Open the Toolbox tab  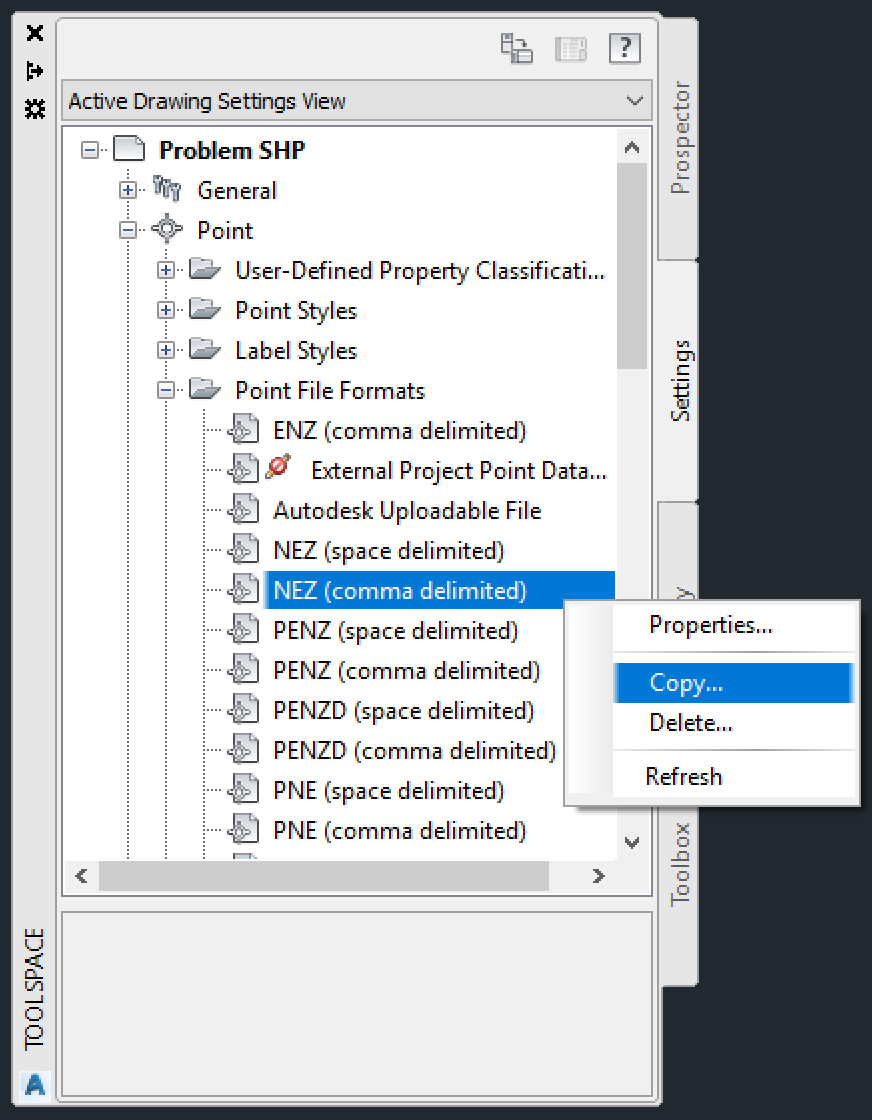click(x=680, y=862)
